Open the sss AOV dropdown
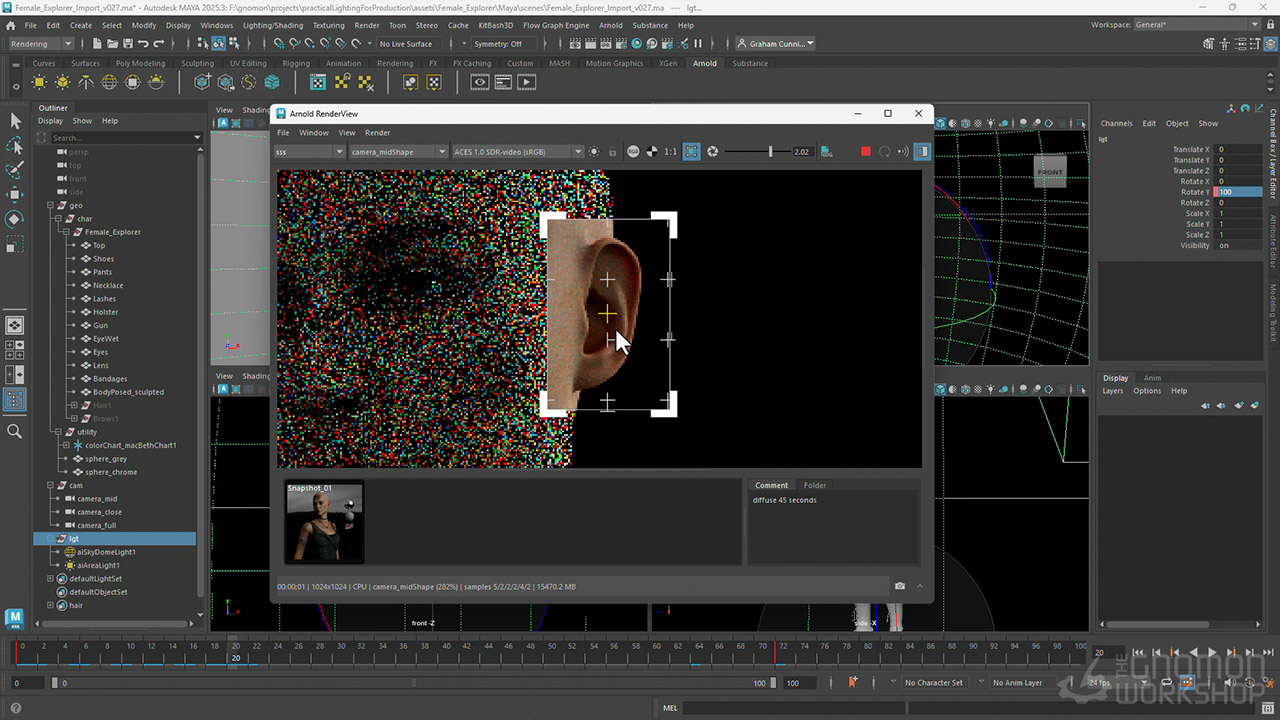 click(310, 152)
